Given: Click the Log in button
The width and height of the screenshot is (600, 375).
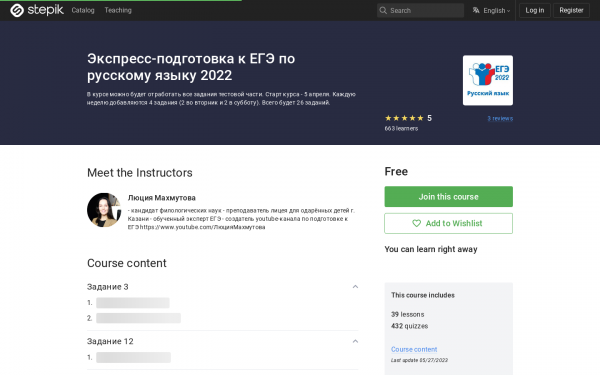Looking at the screenshot, I should (535, 10).
